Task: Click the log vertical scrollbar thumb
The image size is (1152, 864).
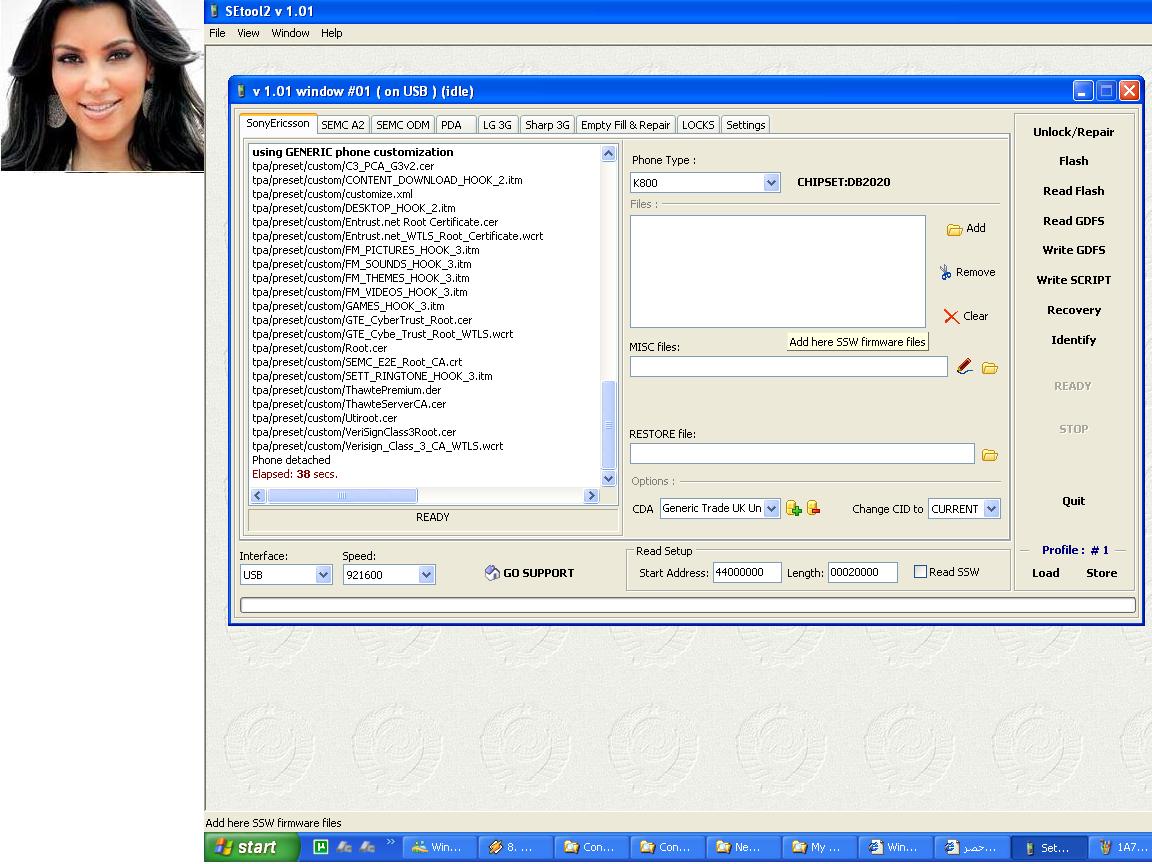Action: [608, 425]
